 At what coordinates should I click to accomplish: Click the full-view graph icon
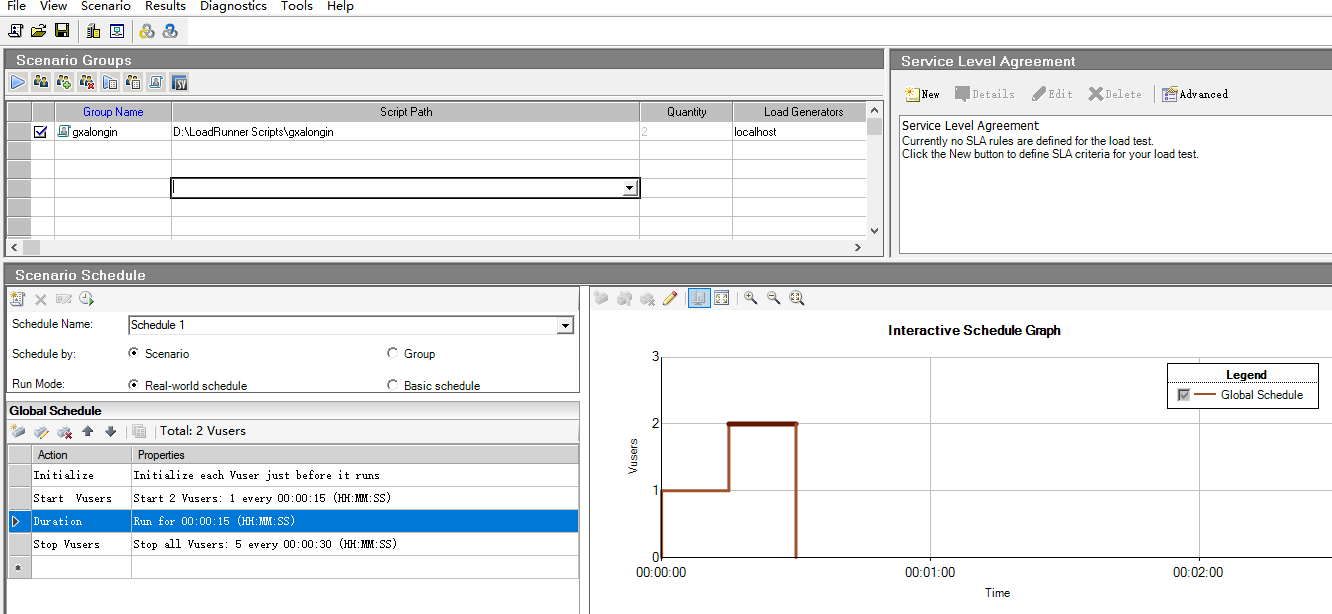click(x=722, y=298)
